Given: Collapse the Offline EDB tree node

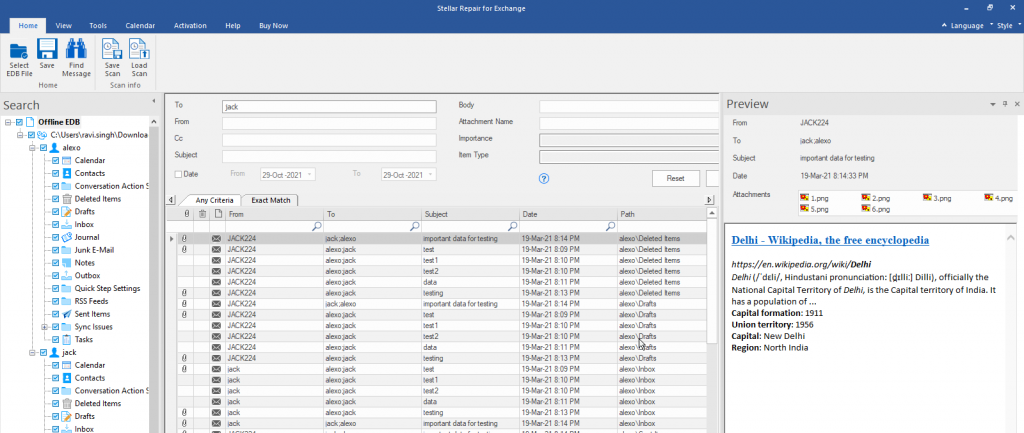Looking at the screenshot, I should tap(8, 122).
